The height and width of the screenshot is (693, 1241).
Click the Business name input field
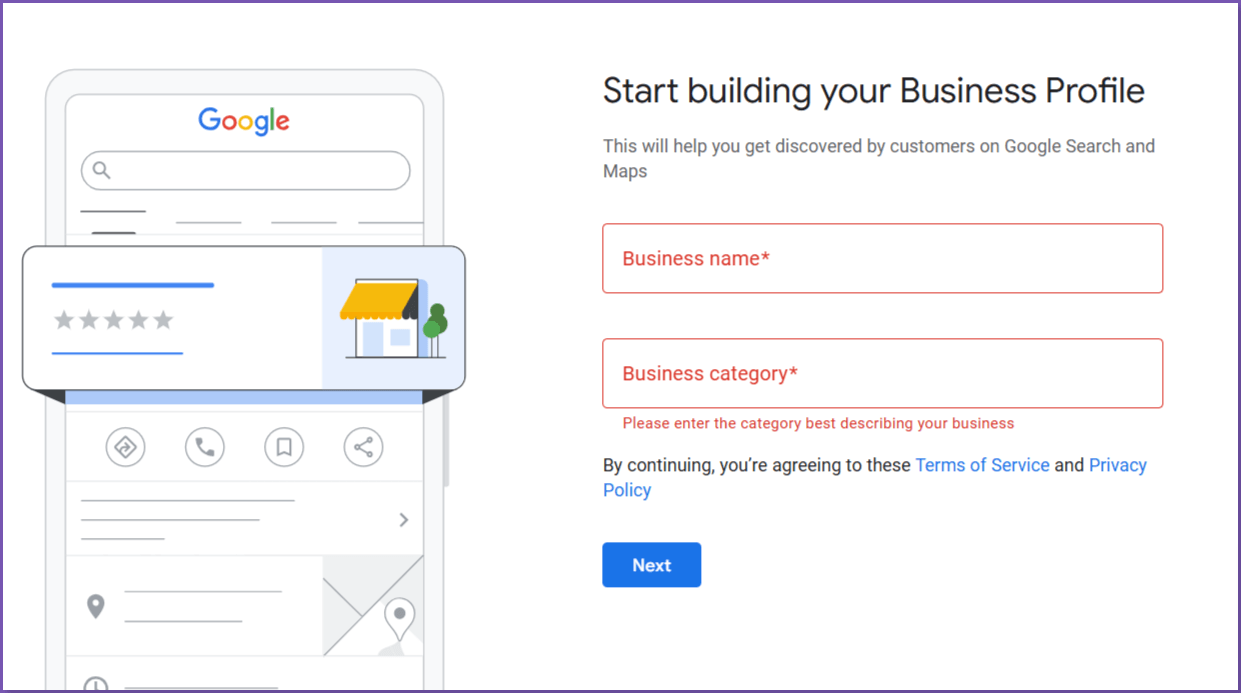882,258
